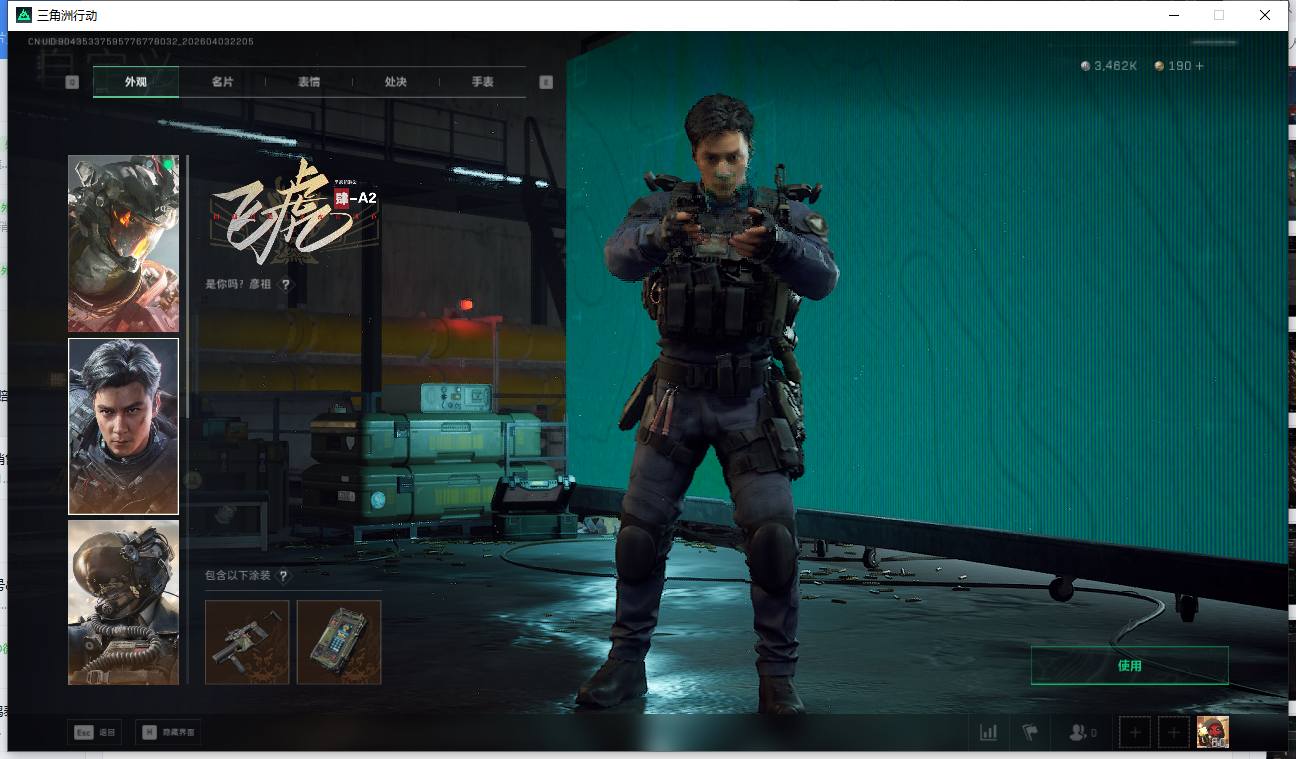1296x759 pixels.
Task: Open the friends list icon
Action: (x=1080, y=733)
